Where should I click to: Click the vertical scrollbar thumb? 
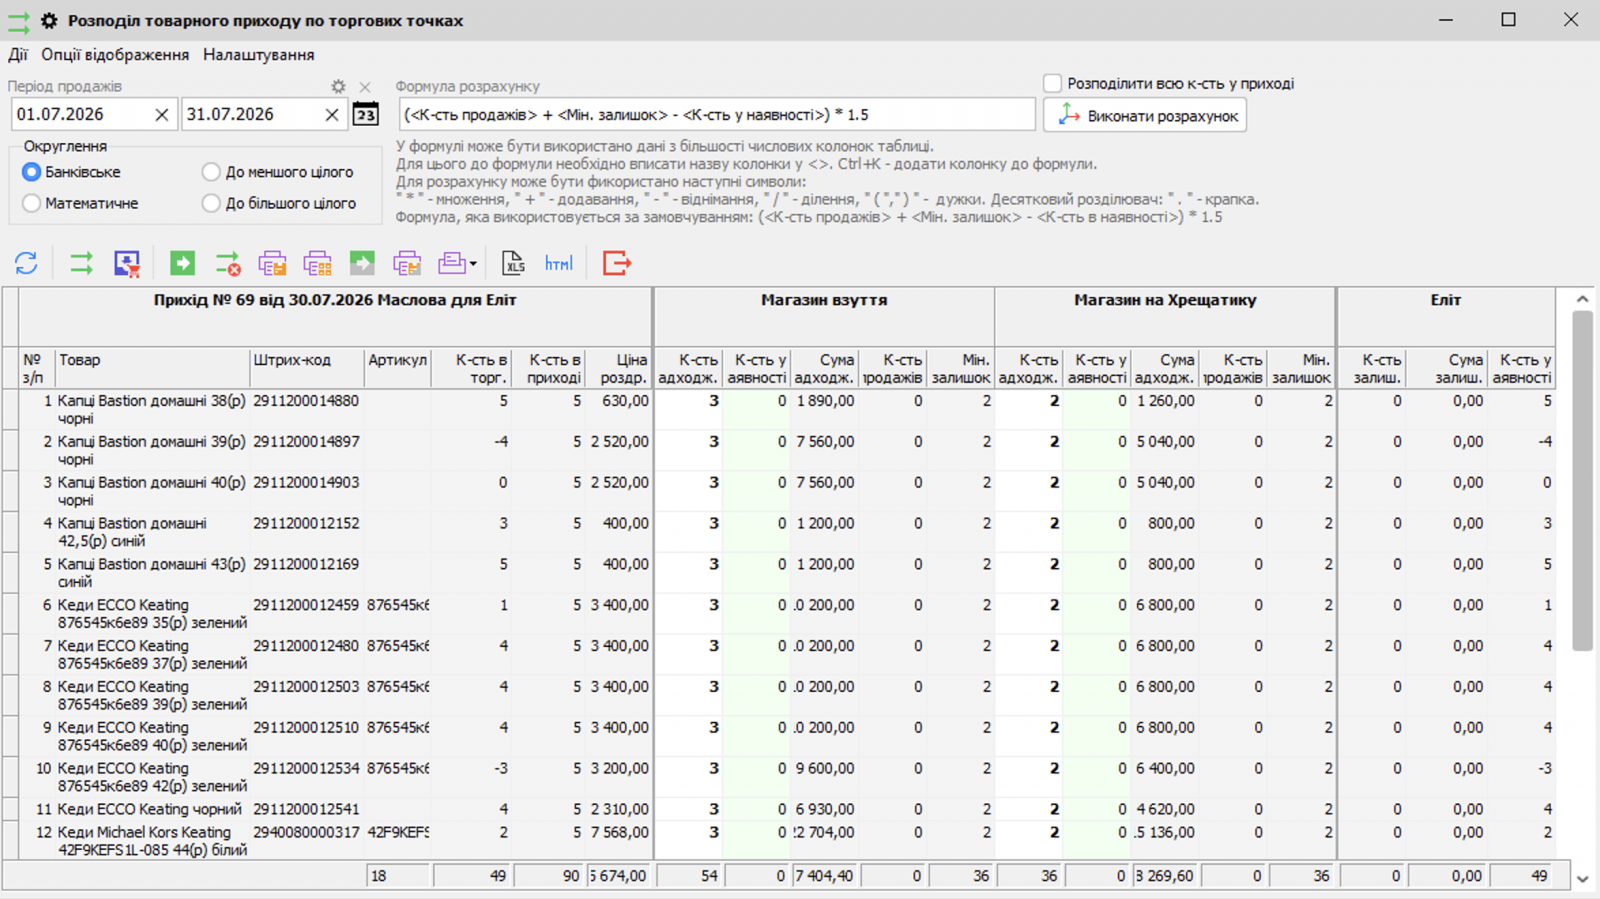(x=1582, y=481)
